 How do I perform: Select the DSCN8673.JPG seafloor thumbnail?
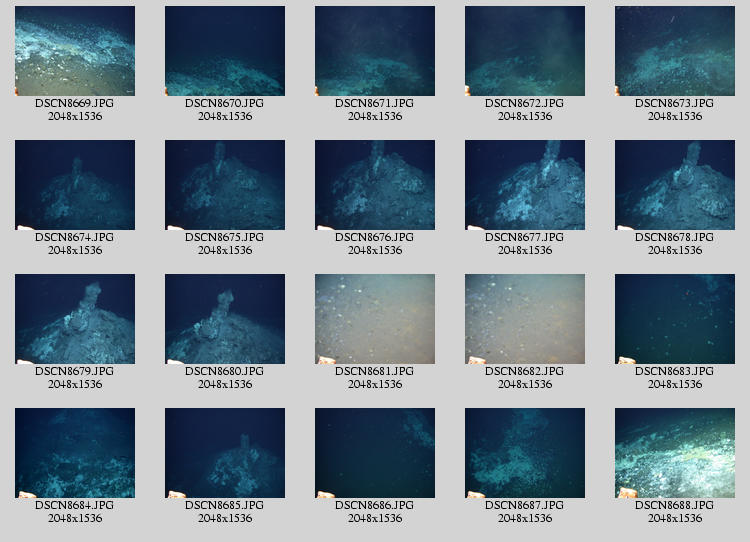tap(675, 51)
